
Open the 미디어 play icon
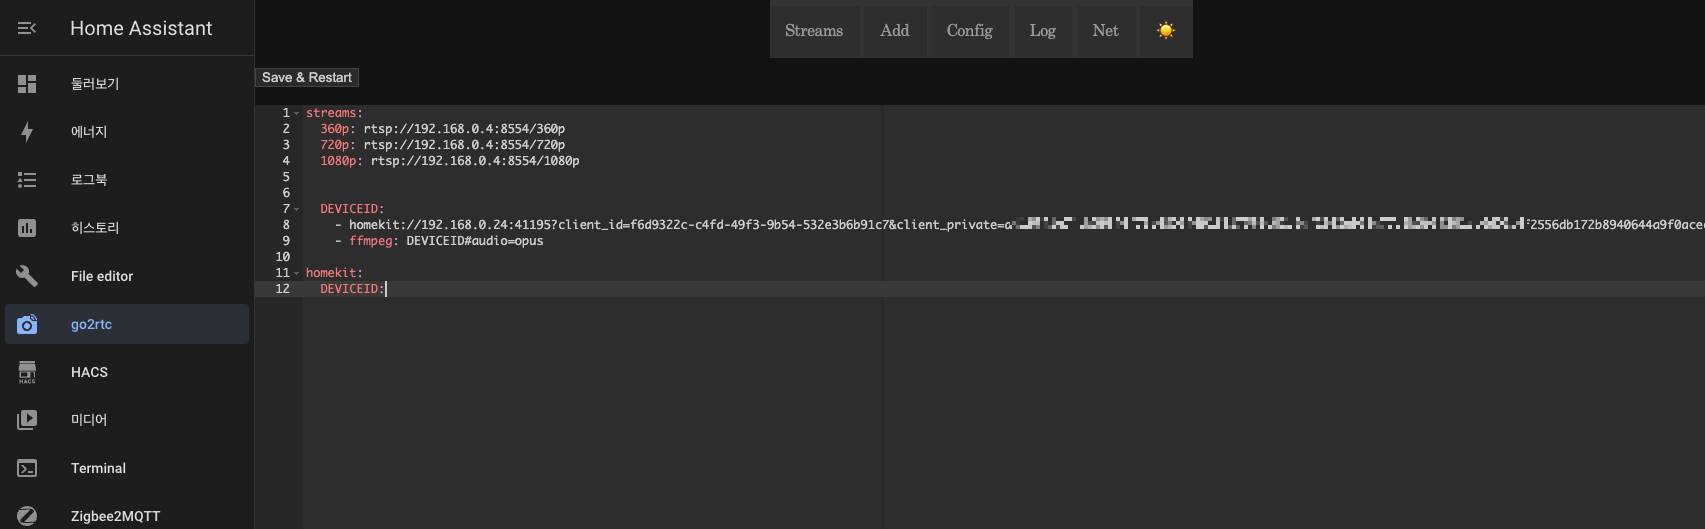pyautogui.click(x=27, y=420)
